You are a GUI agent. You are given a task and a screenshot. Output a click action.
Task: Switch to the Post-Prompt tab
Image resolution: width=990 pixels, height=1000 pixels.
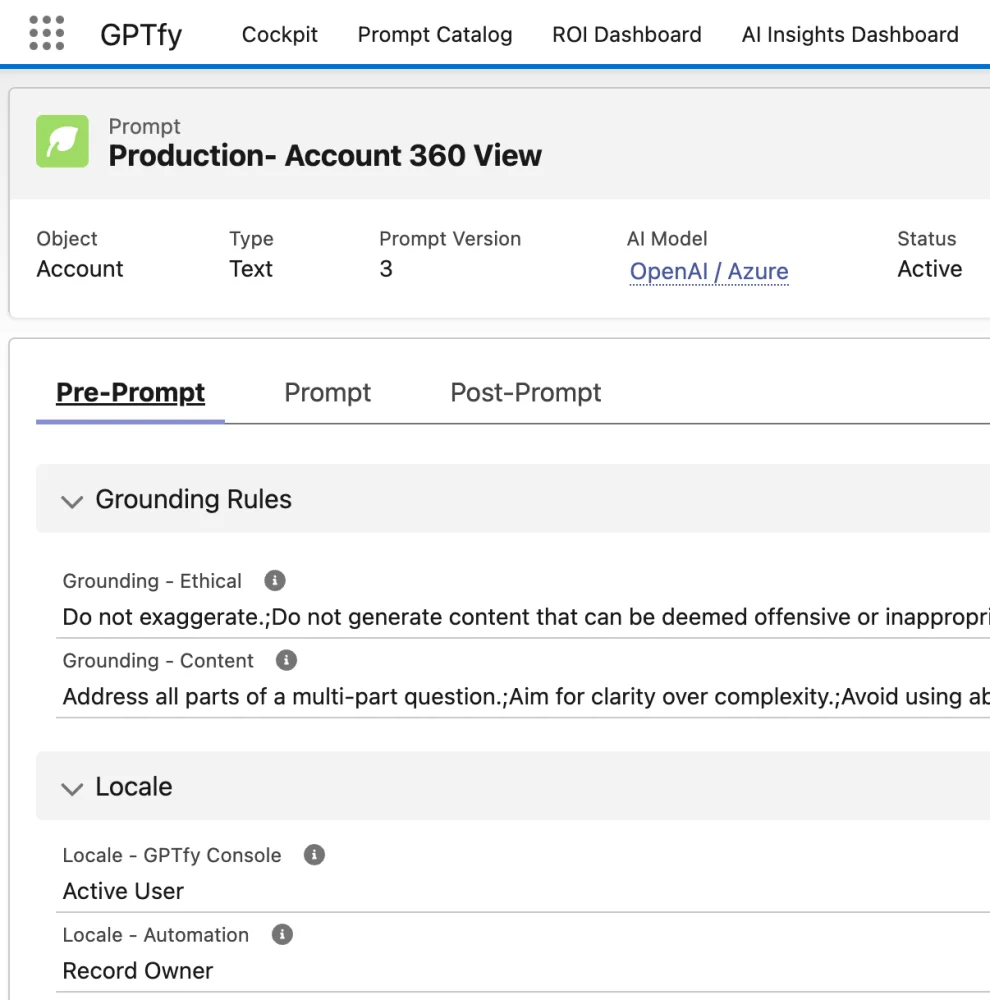524,392
